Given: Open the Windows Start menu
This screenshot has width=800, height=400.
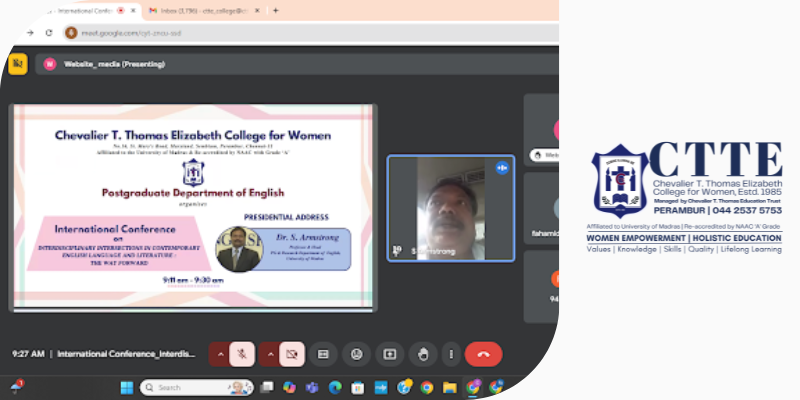Looking at the screenshot, I should (127, 388).
